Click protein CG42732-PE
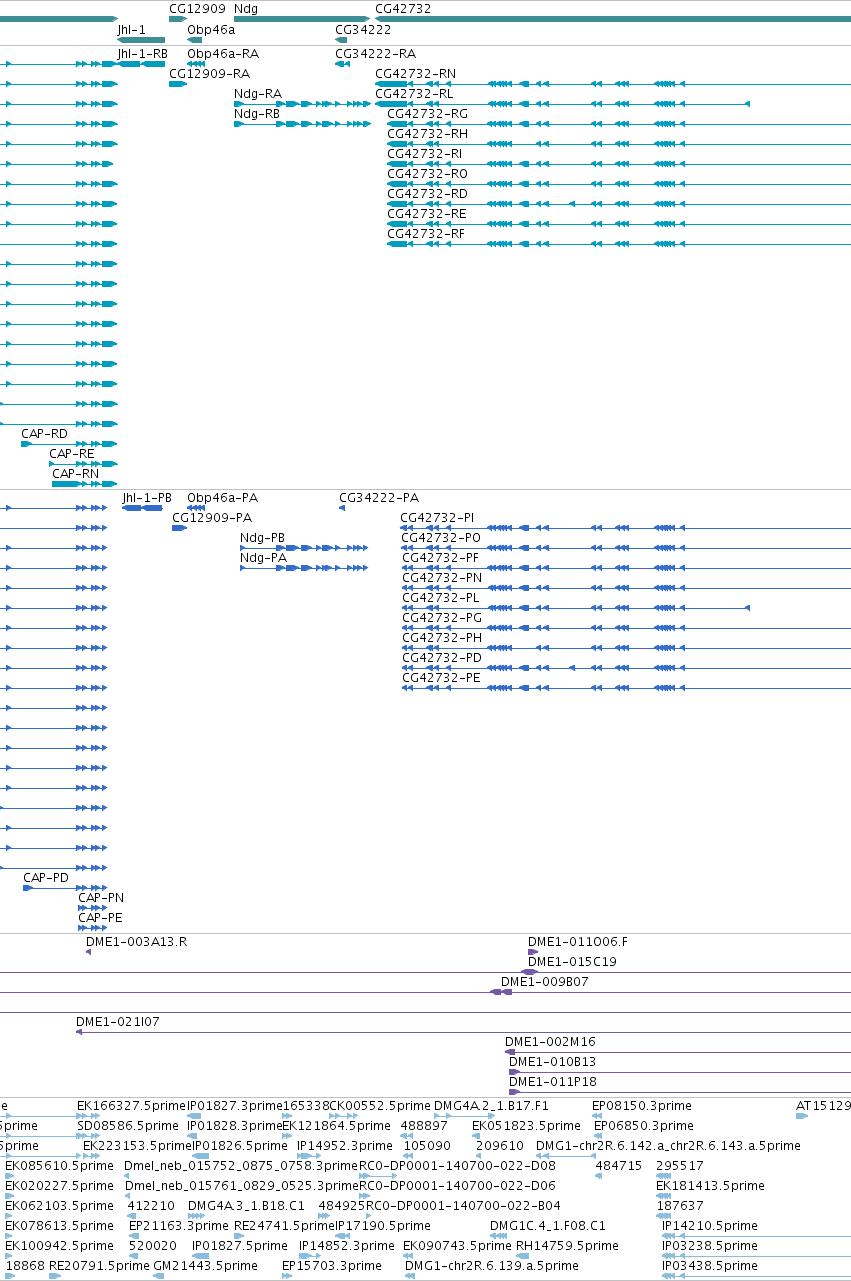 [x=441, y=677]
